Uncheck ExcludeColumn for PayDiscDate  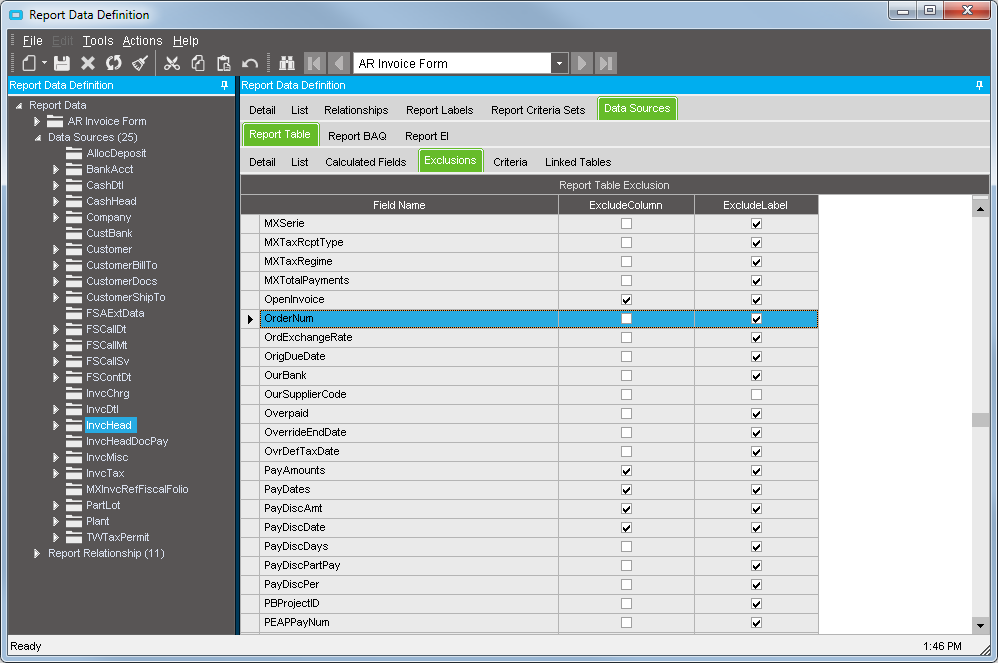pyautogui.click(x=626, y=527)
